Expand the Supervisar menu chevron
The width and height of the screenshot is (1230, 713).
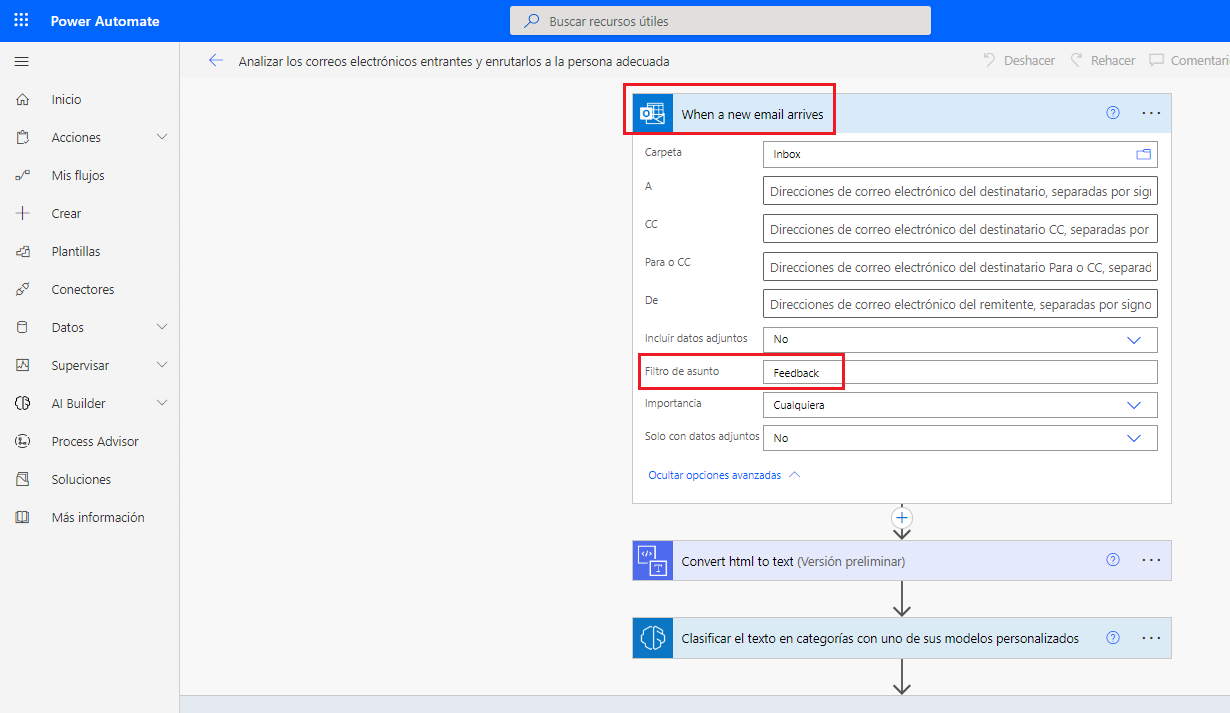click(162, 365)
